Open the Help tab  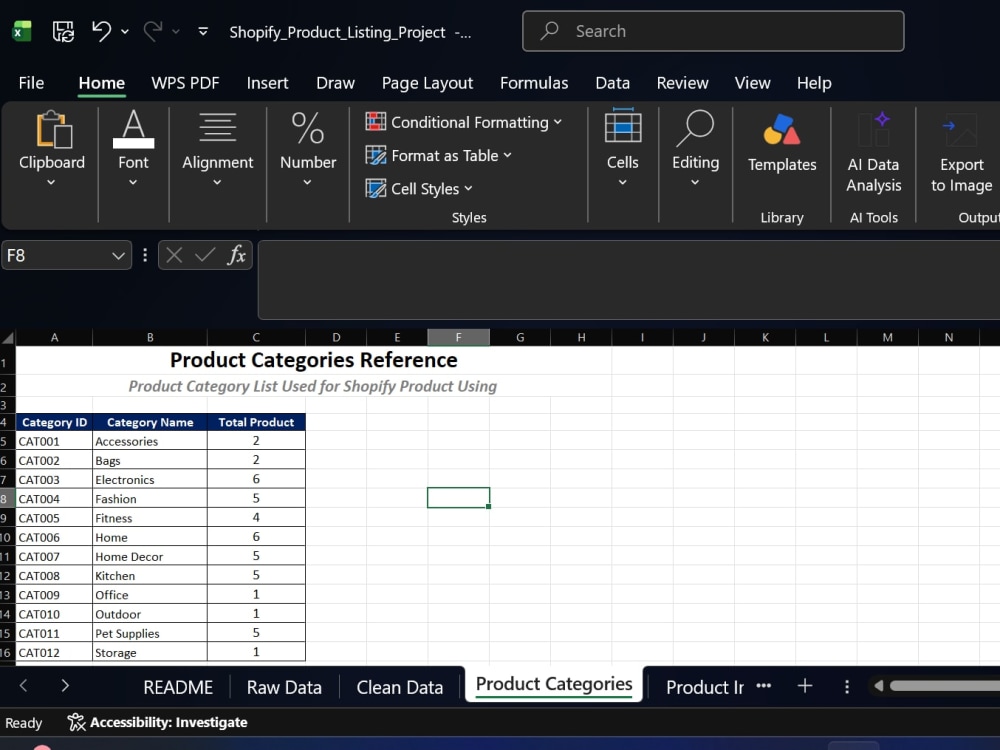pyautogui.click(x=814, y=83)
